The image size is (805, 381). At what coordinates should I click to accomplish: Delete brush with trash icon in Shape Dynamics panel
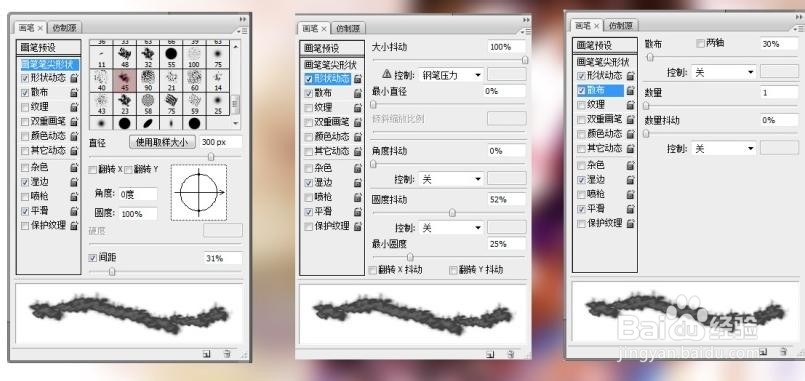click(x=510, y=354)
